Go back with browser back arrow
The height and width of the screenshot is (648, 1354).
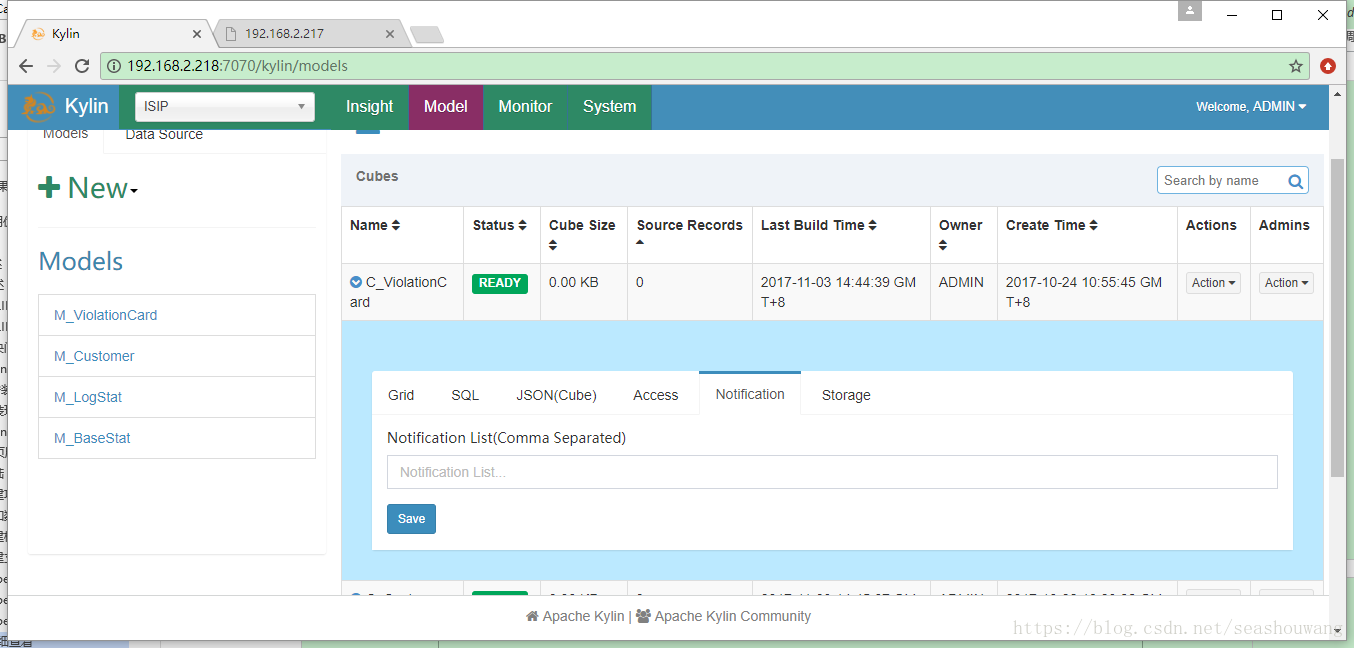26,66
